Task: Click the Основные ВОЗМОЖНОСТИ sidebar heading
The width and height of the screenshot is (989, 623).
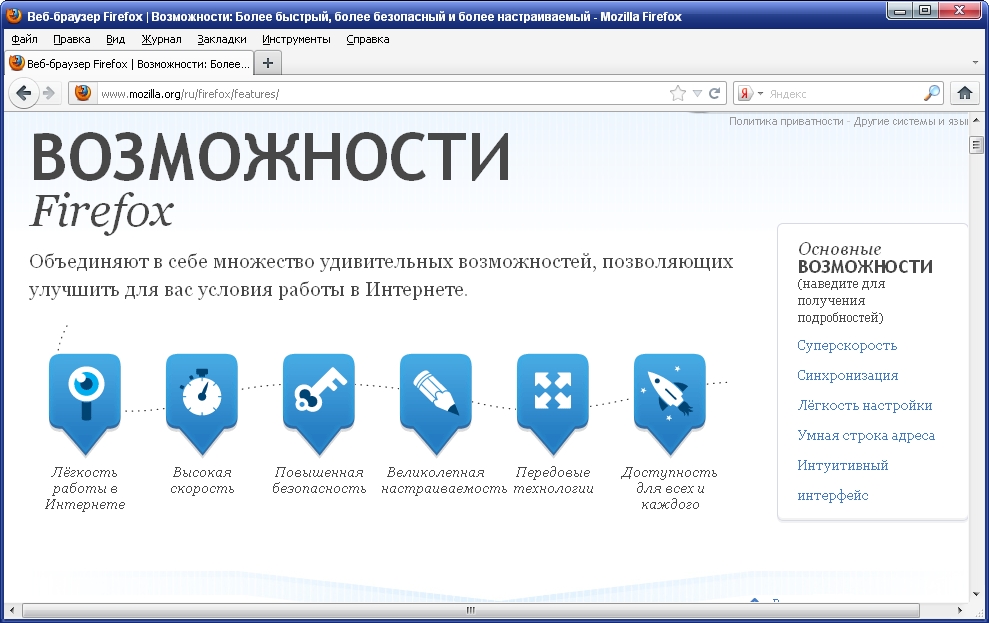Action: [x=865, y=258]
